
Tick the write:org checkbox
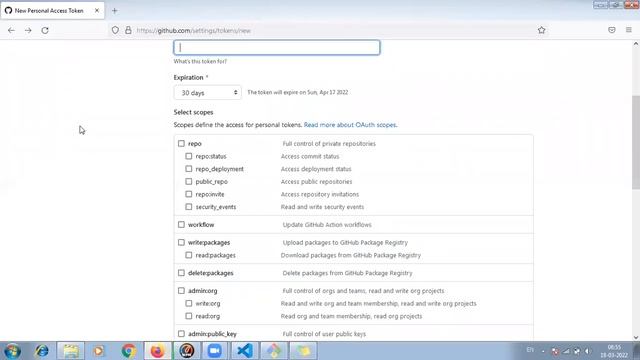[189, 304]
